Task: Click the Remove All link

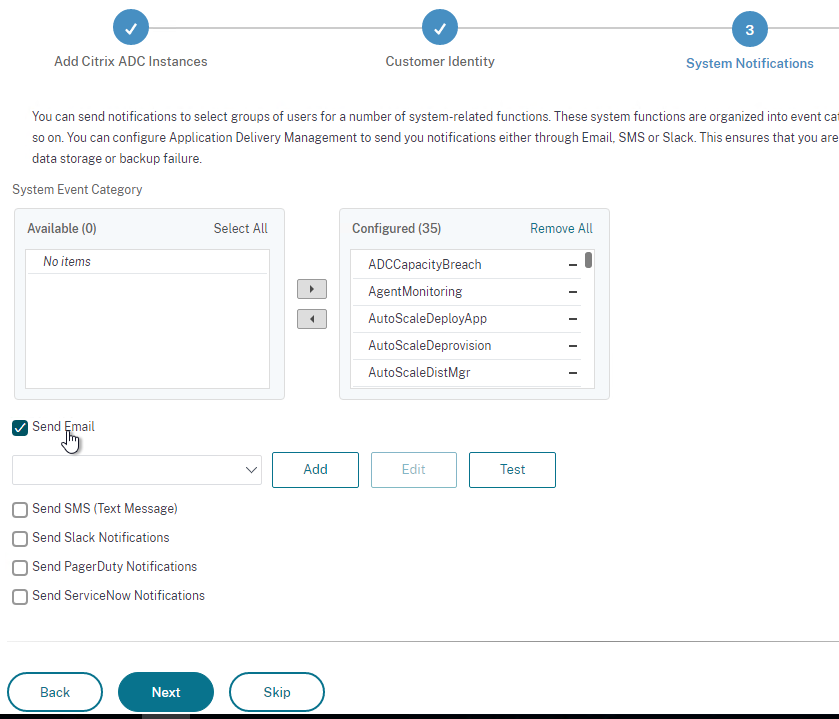Action: 561,228
